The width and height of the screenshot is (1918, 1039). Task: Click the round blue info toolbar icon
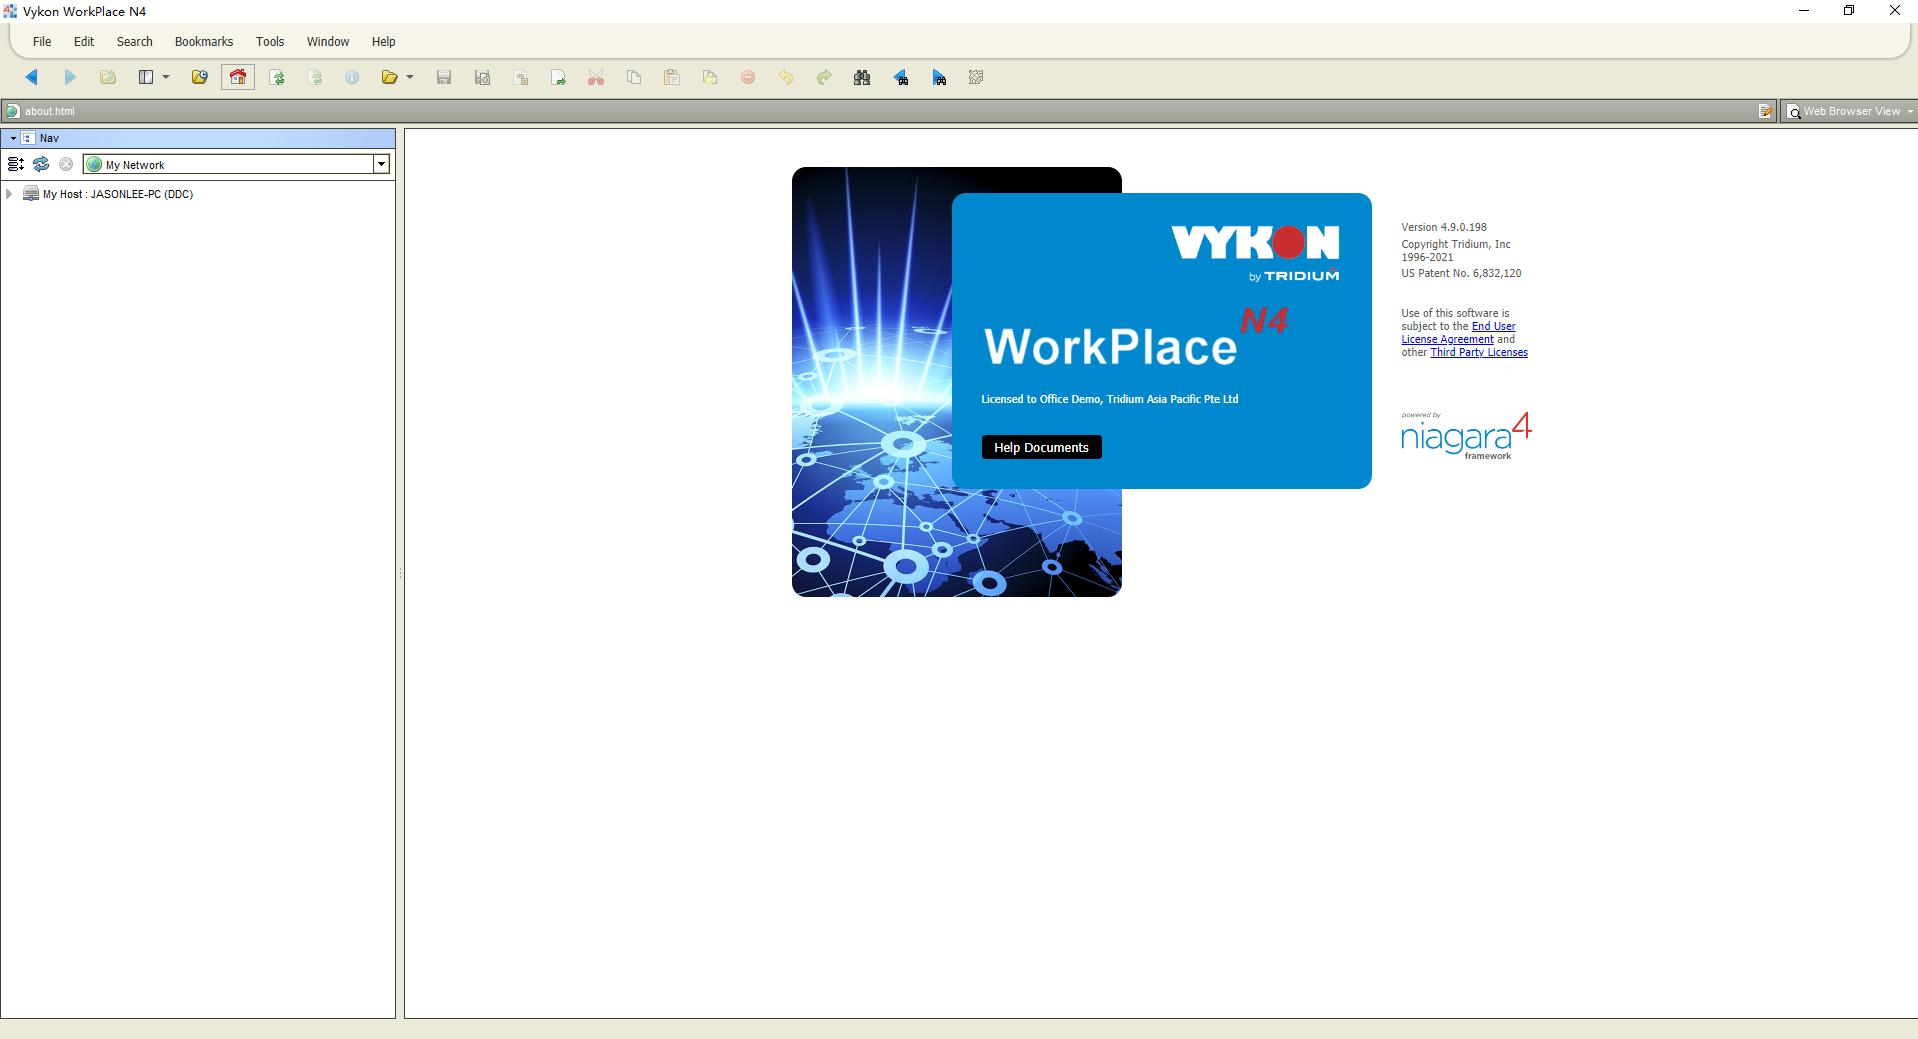click(352, 77)
